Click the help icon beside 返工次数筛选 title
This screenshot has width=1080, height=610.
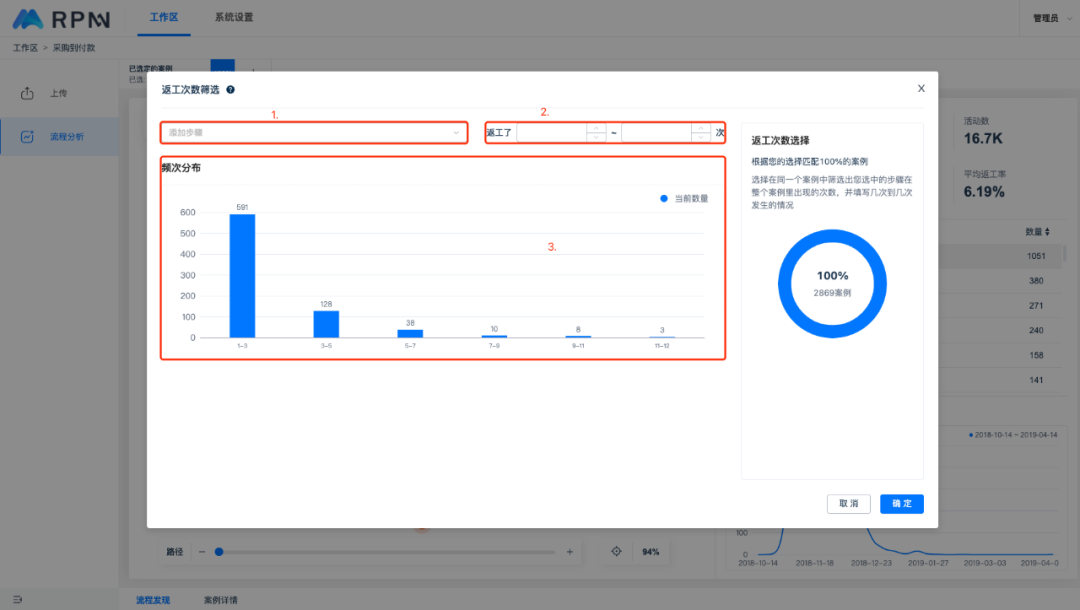[x=231, y=90]
